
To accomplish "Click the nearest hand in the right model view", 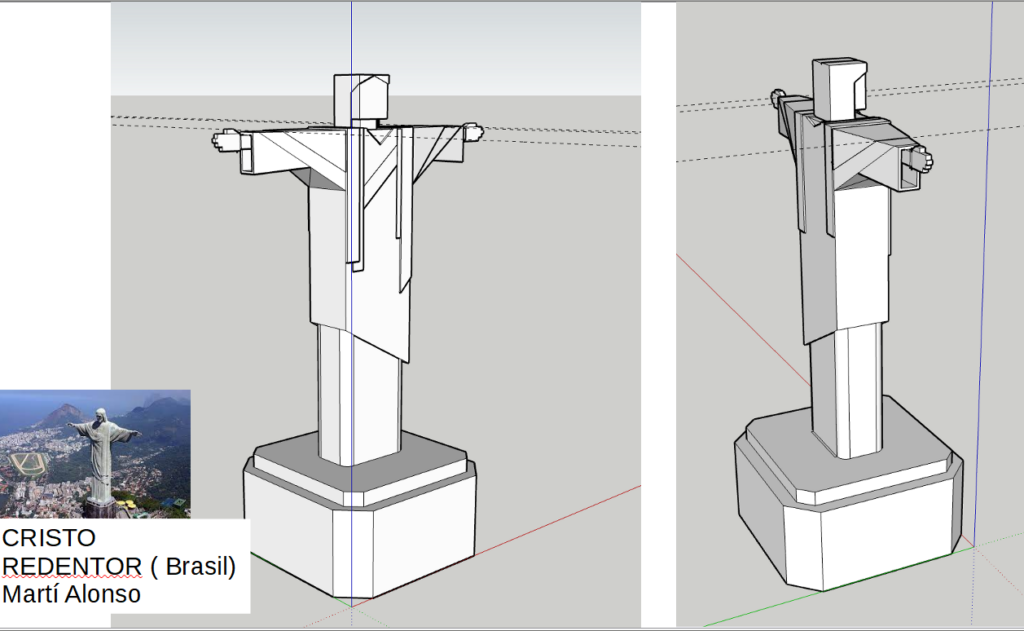I will [x=917, y=160].
